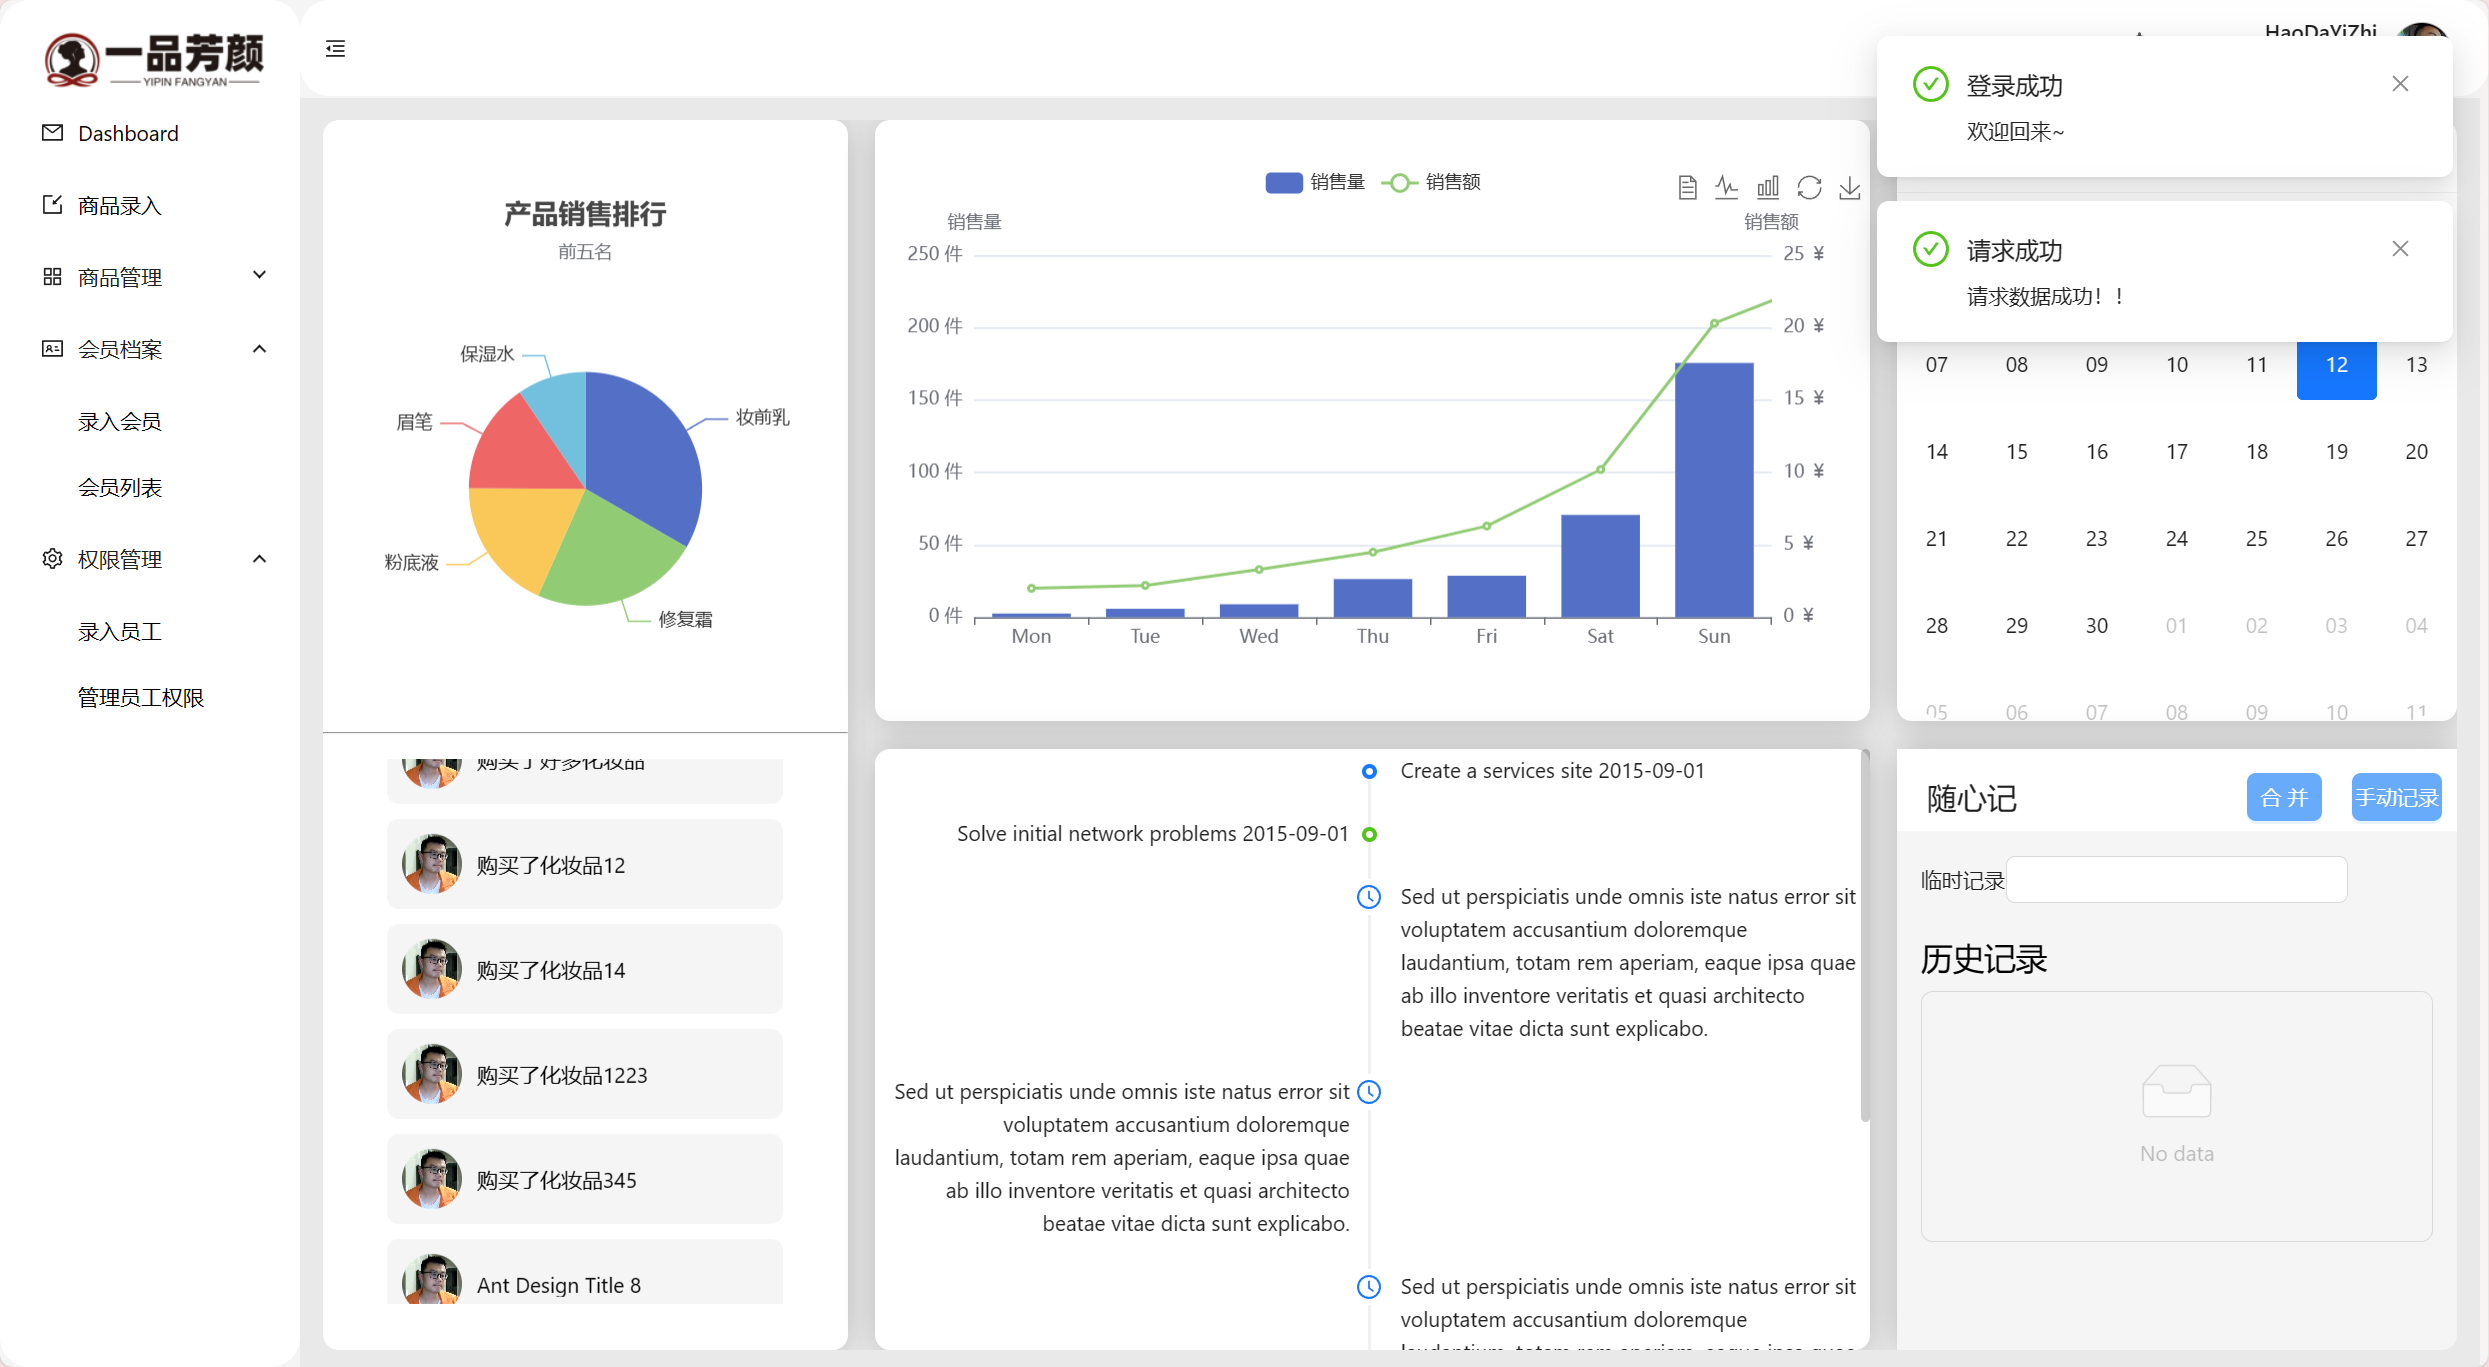This screenshot has height=1367, width=2489.
Task: Click the 登录成功 green check icon
Action: tap(1931, 84)
